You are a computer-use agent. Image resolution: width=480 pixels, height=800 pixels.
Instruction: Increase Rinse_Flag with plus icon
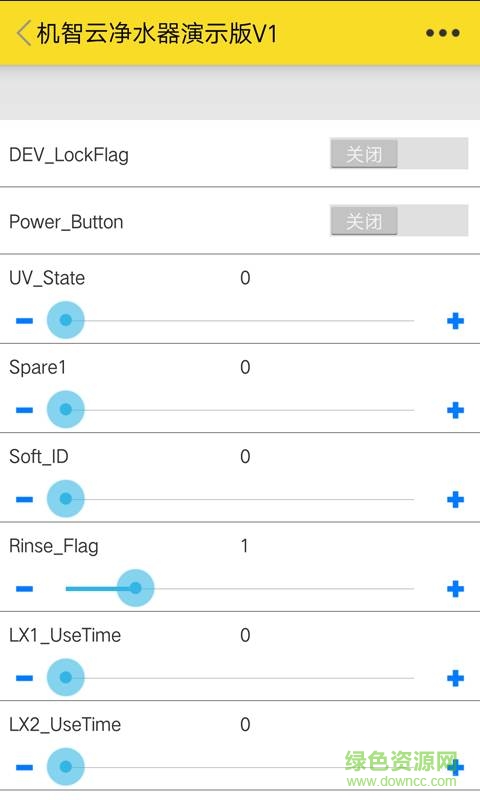(455, 588)
